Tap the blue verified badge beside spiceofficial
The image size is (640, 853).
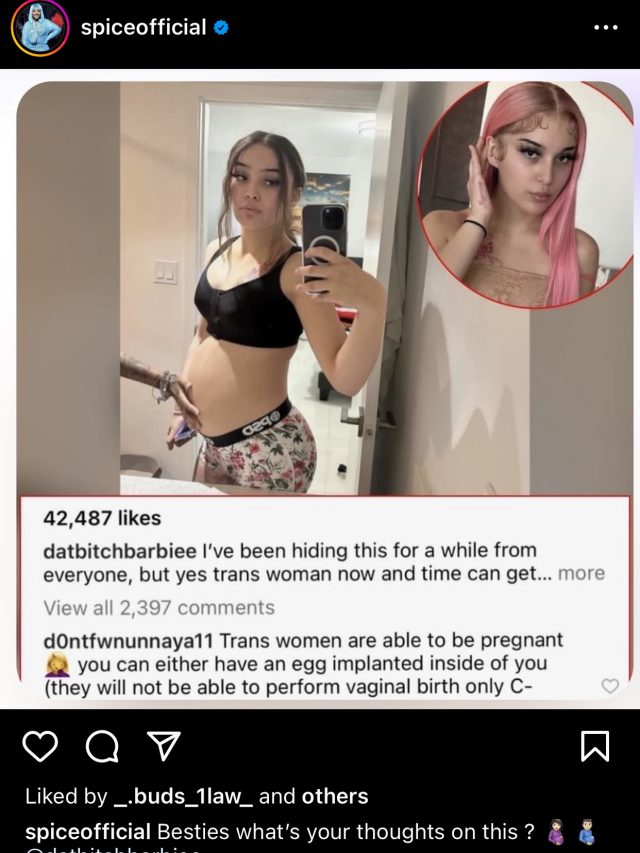[x=220, y=27]
